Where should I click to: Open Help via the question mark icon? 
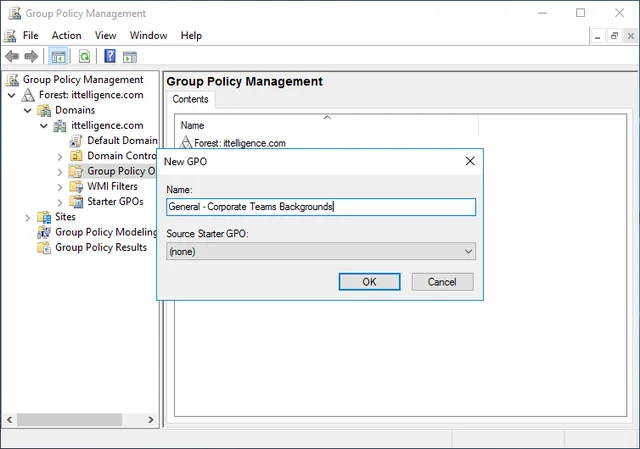tap(110, 56)
